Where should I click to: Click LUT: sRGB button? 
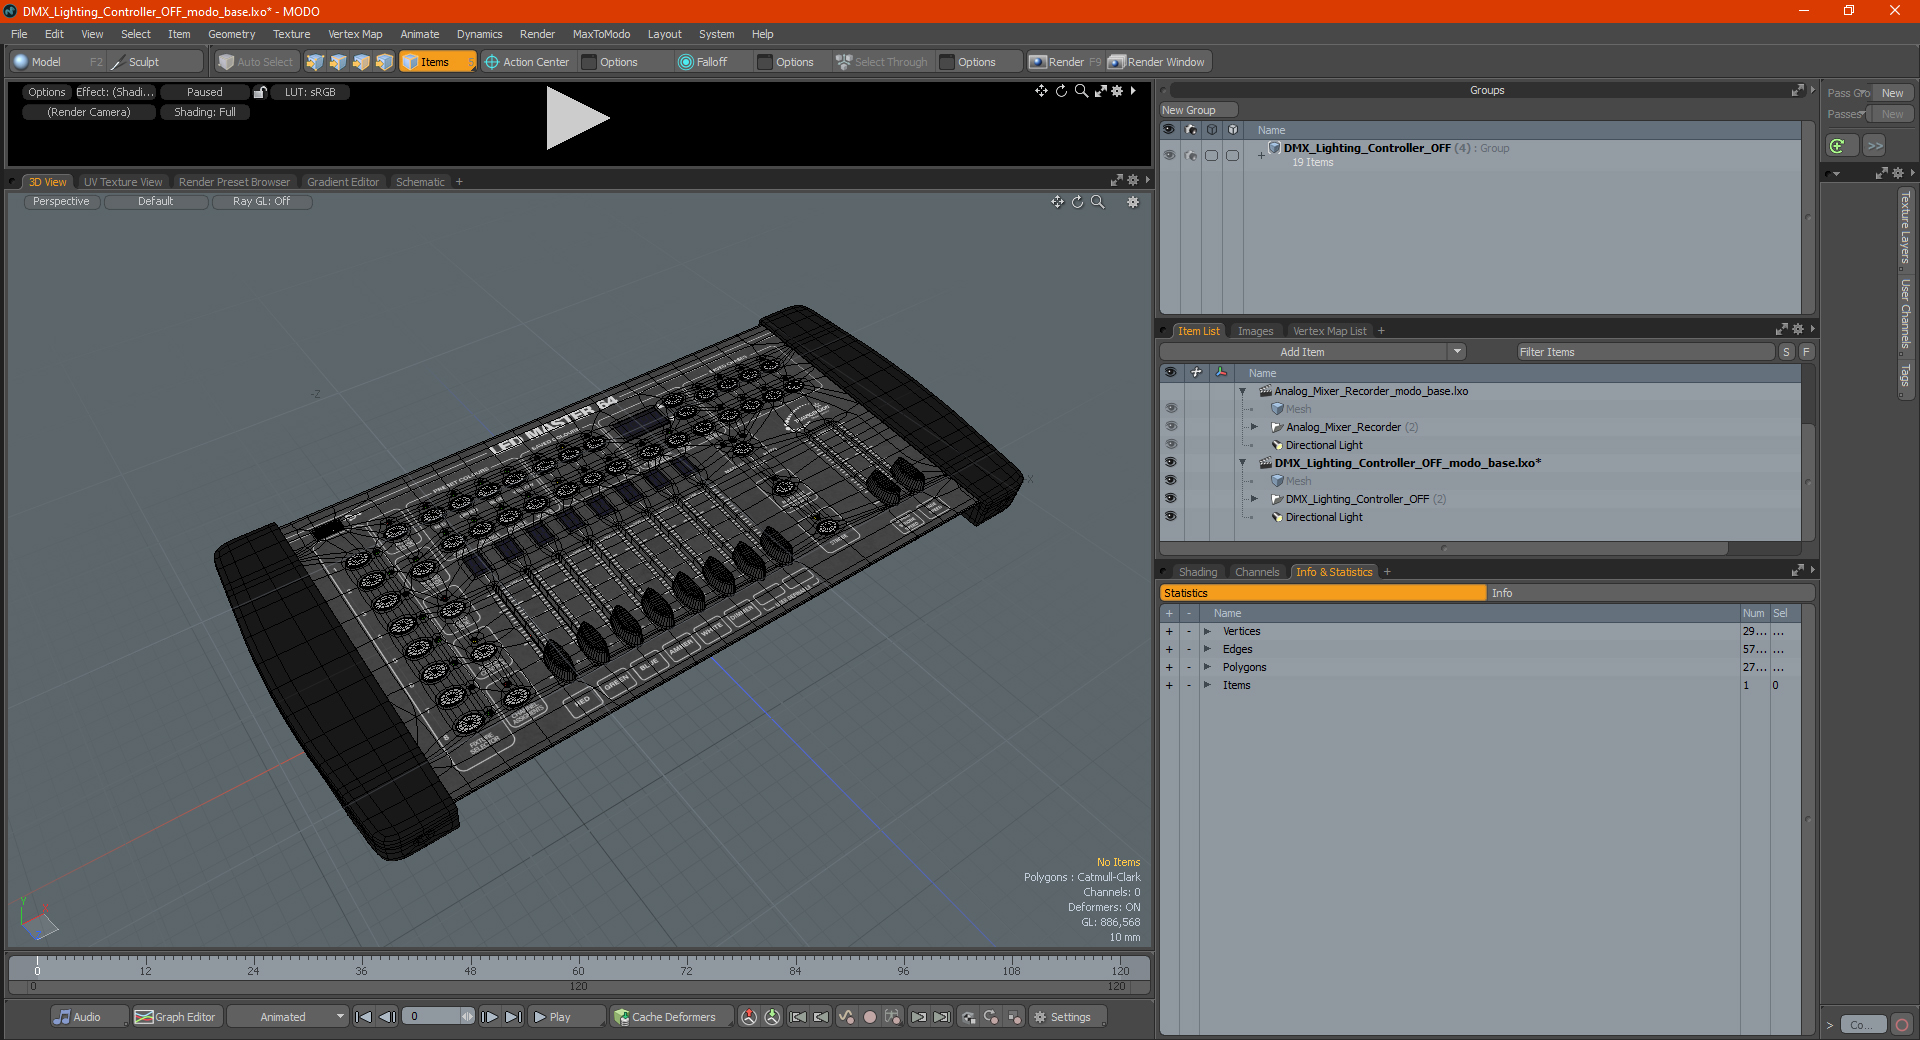310,92
